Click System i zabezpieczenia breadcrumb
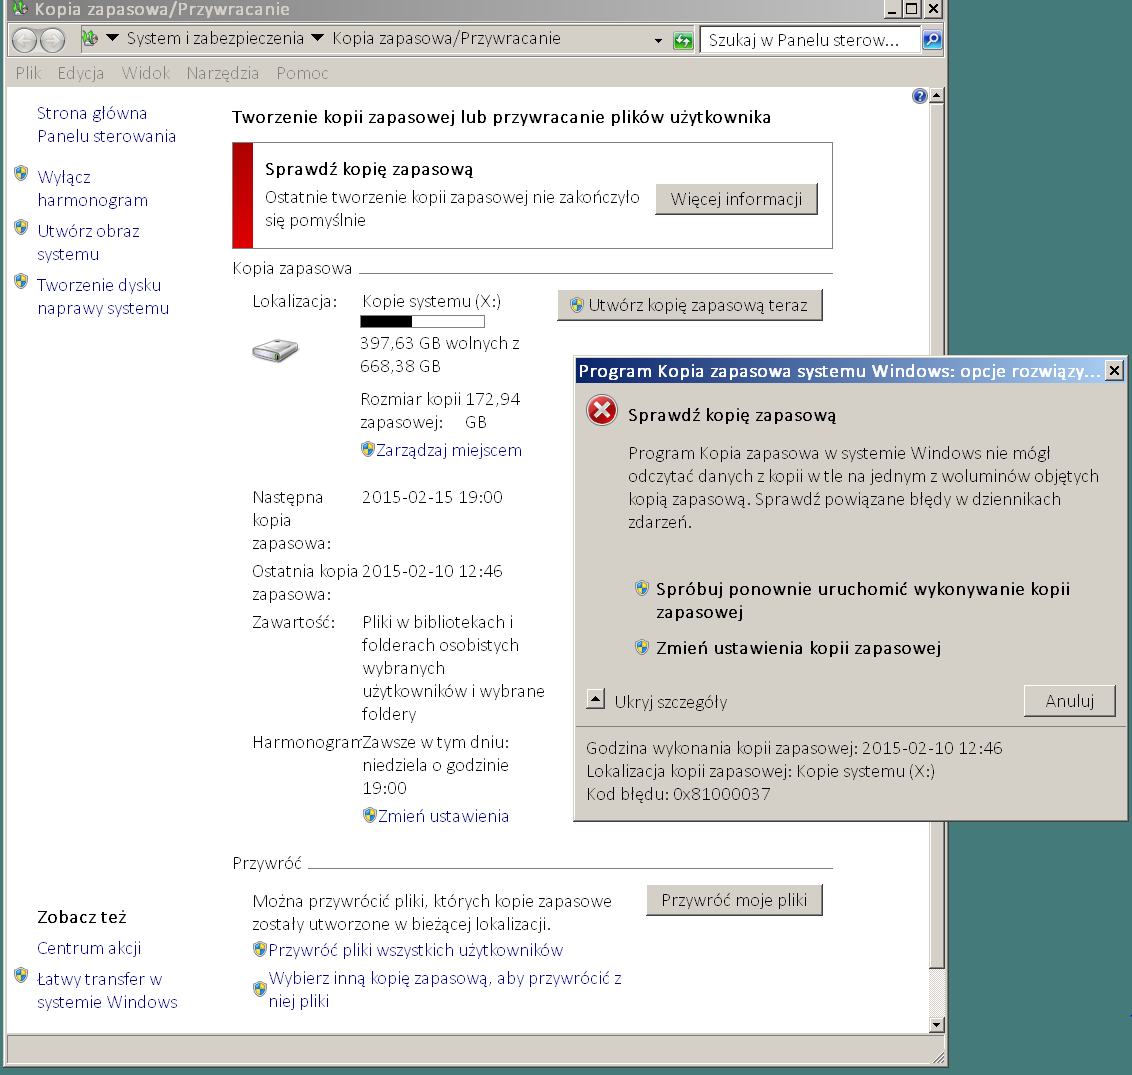The width and height of the screenshot is (1132, 1075). click(x=215, y=38)
